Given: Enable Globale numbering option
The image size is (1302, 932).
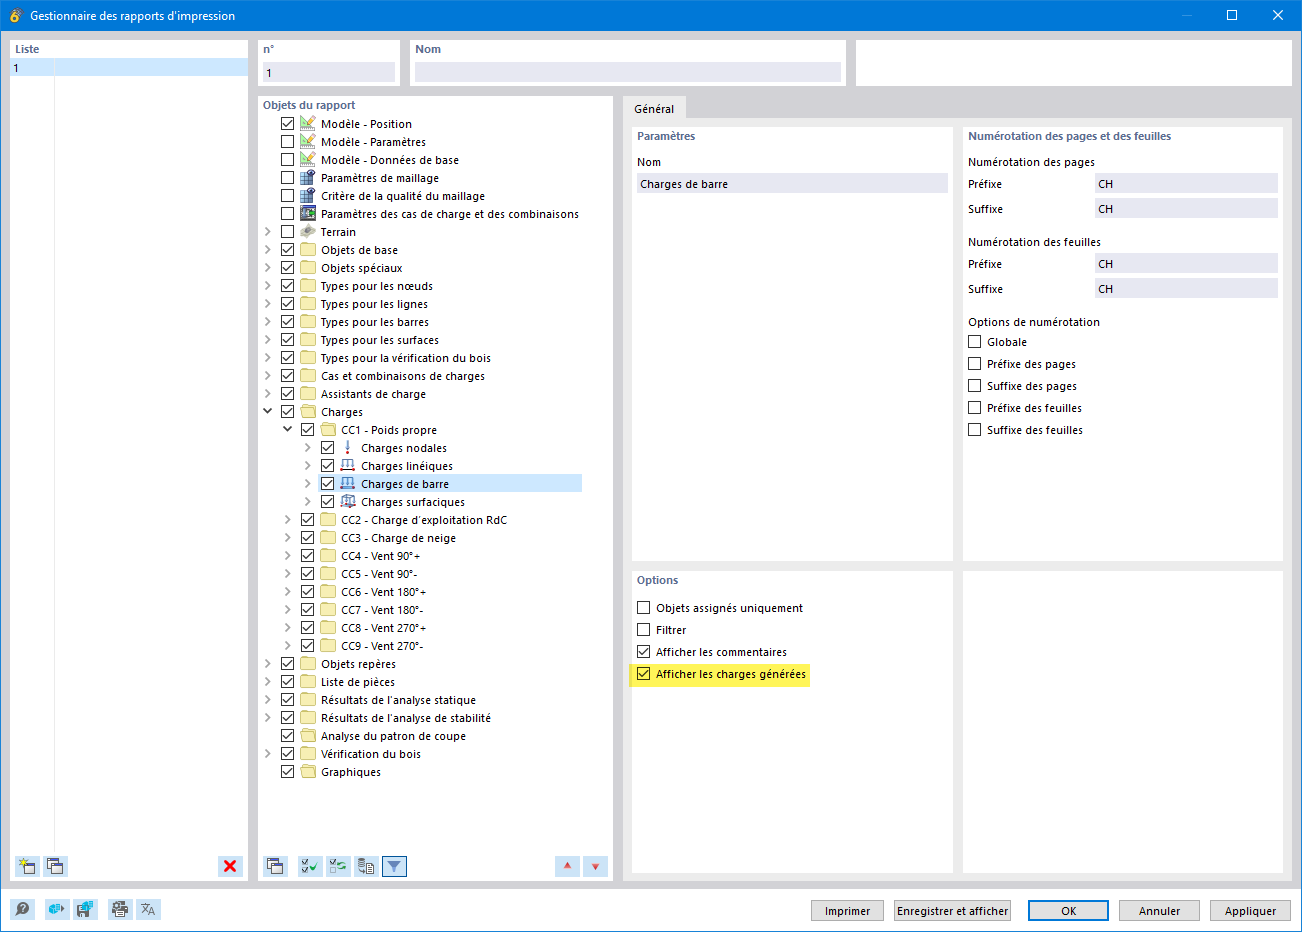Looking at the screenshot, I should click(x=975, y=342).
